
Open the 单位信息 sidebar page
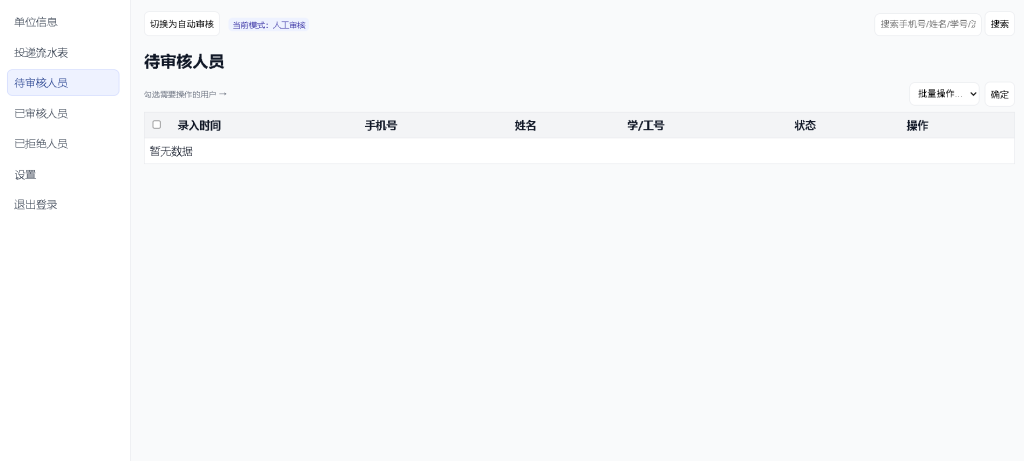[36, 22]
